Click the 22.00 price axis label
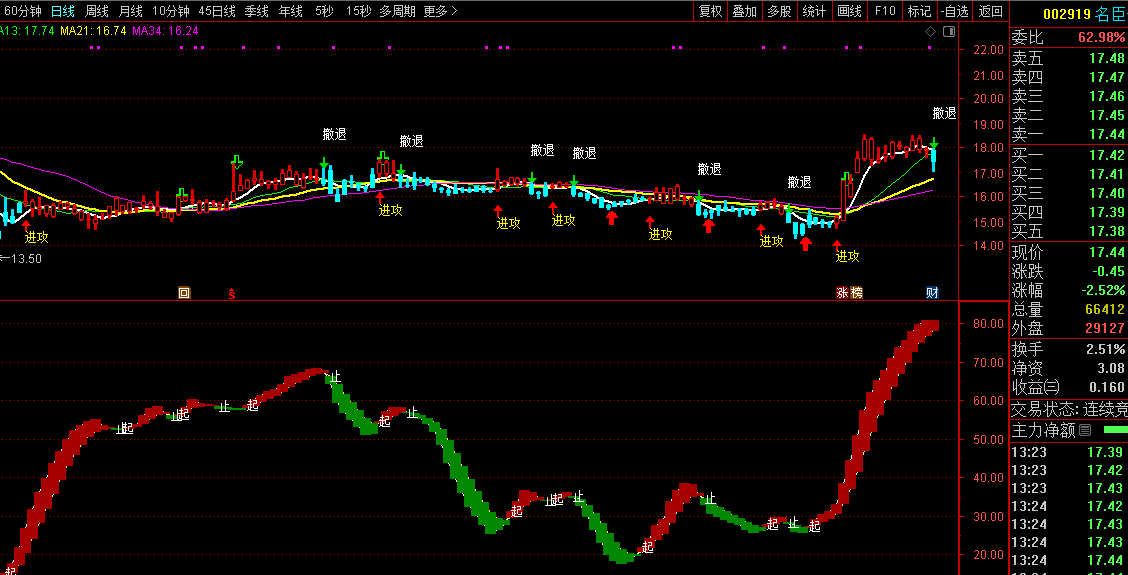Image resolution: width=1128 pixels, height=575 pixels. tap(986, 50)
